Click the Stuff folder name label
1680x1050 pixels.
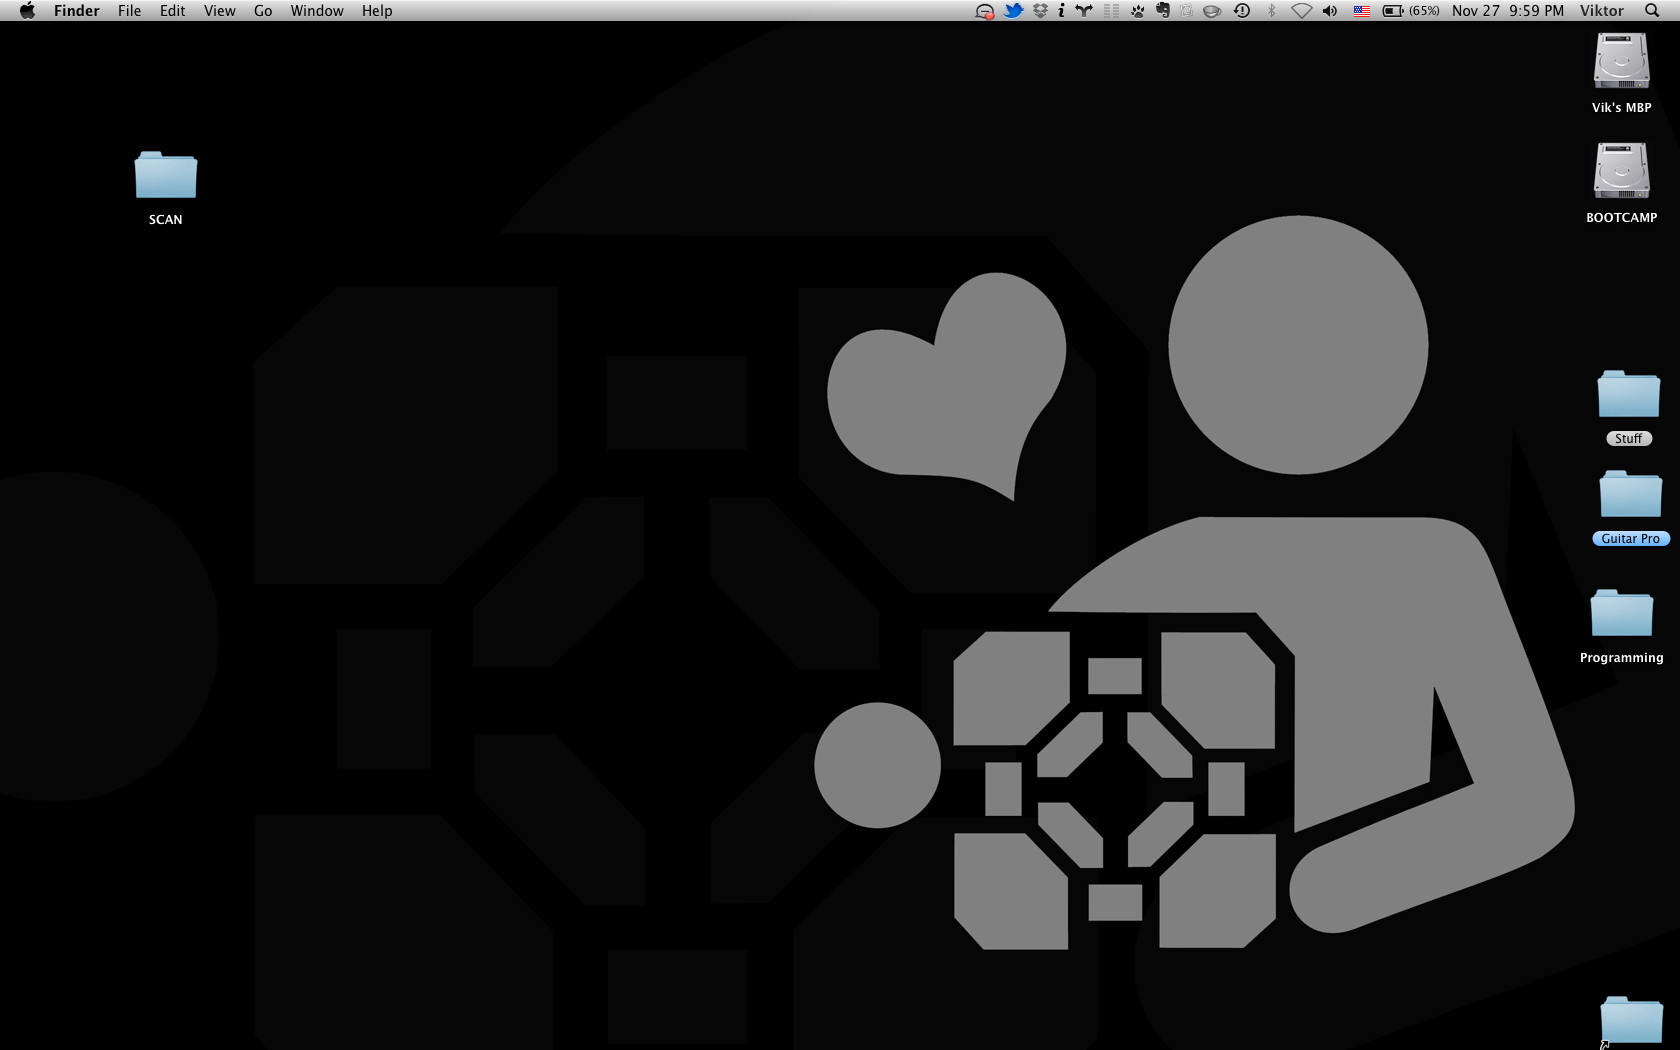[1629, 439]
